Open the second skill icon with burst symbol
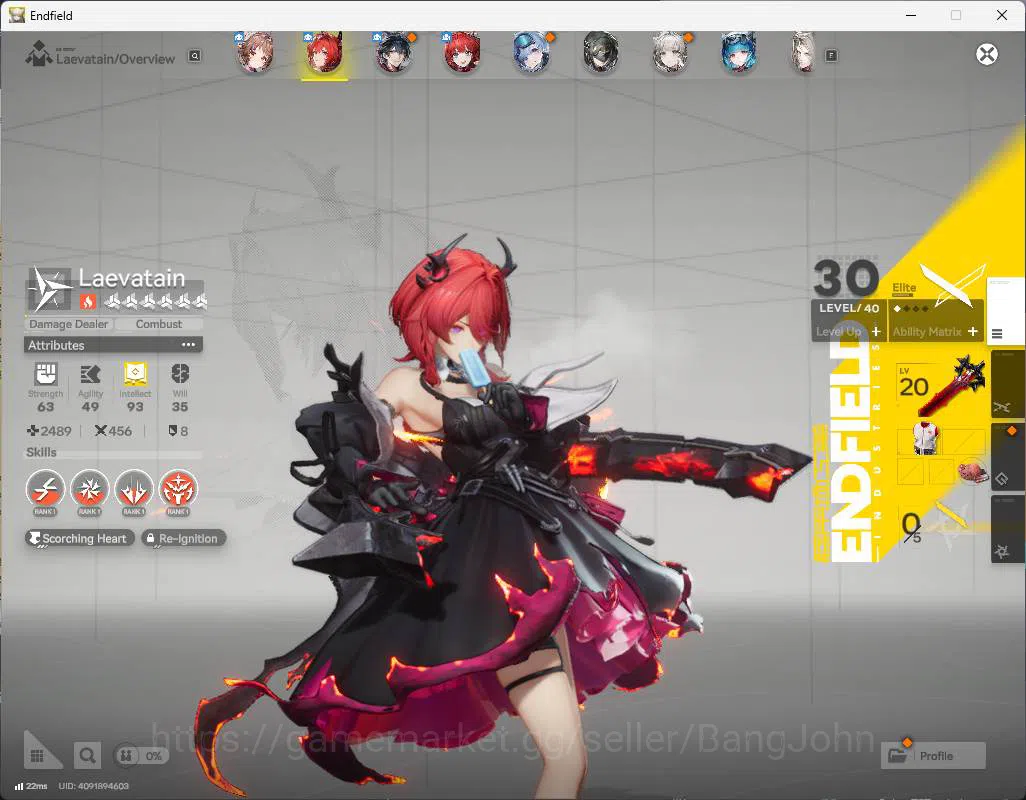Screen dimensions: 1026x800 pos(90,489)
